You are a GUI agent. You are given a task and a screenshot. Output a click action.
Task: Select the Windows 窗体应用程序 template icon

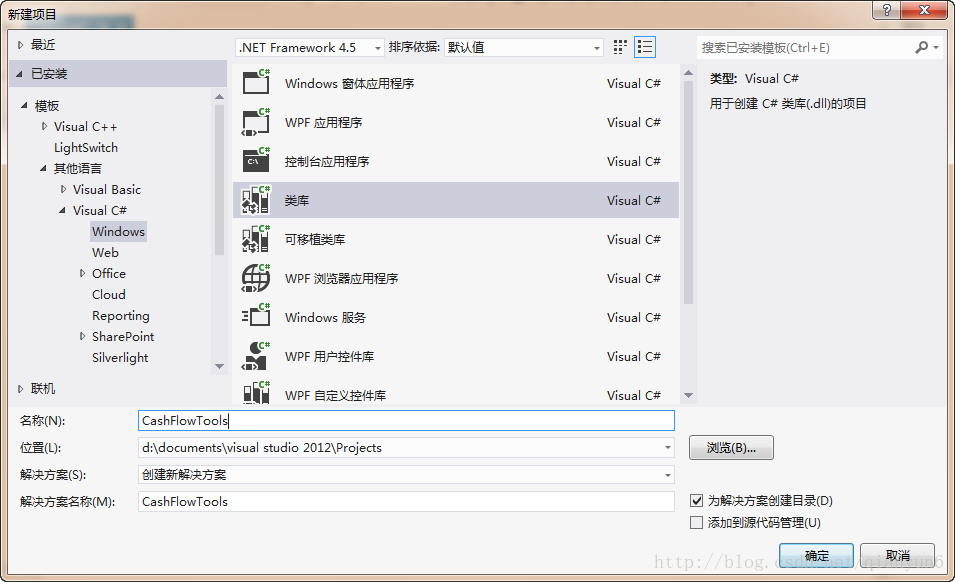click(256, 82)
